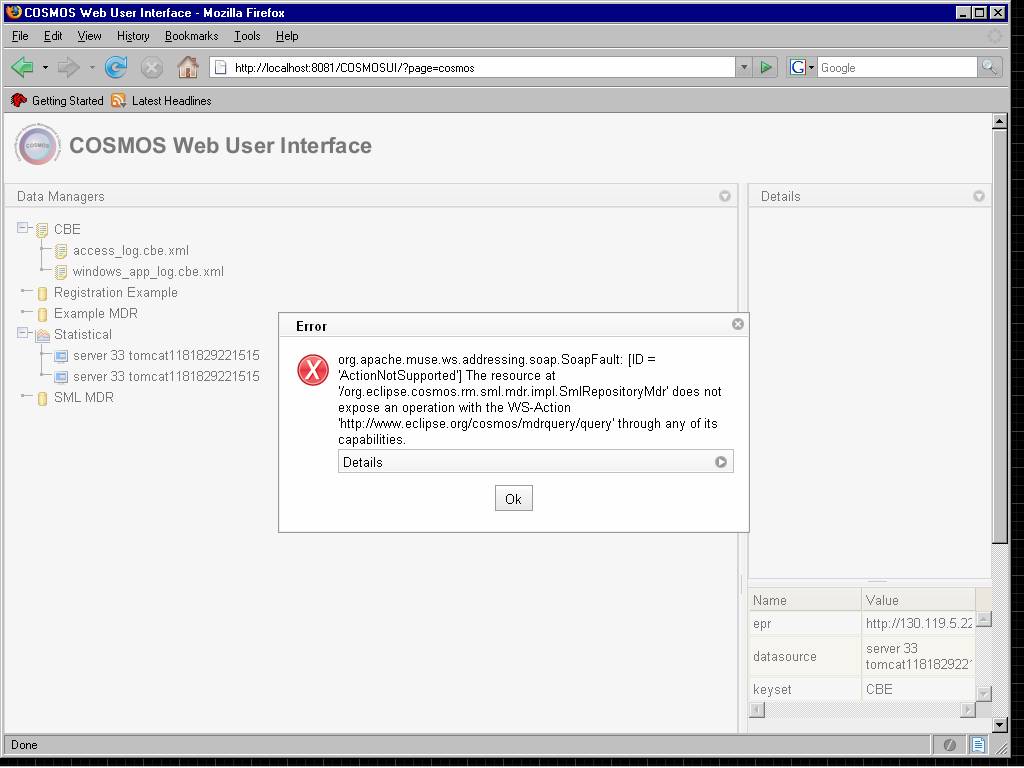
Task: Open the History menu
Action: point(133,36)
